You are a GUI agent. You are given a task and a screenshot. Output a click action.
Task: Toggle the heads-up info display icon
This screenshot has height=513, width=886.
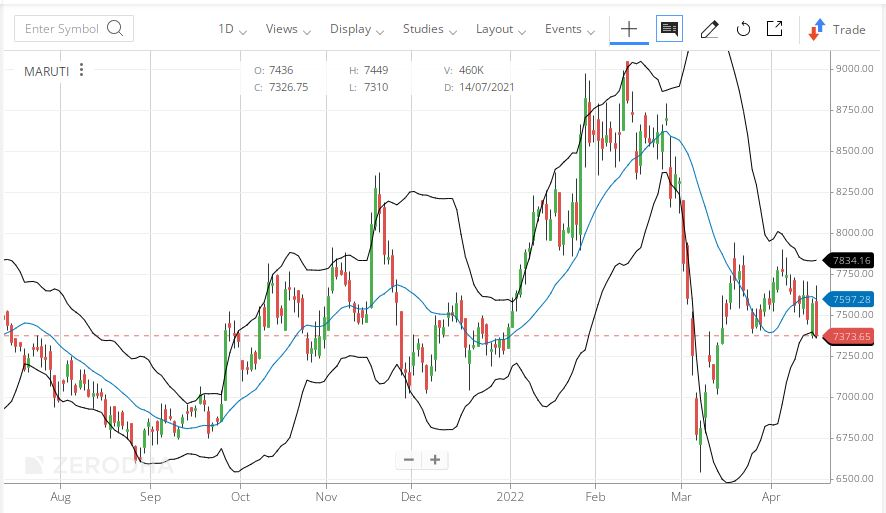coord(670,28)
